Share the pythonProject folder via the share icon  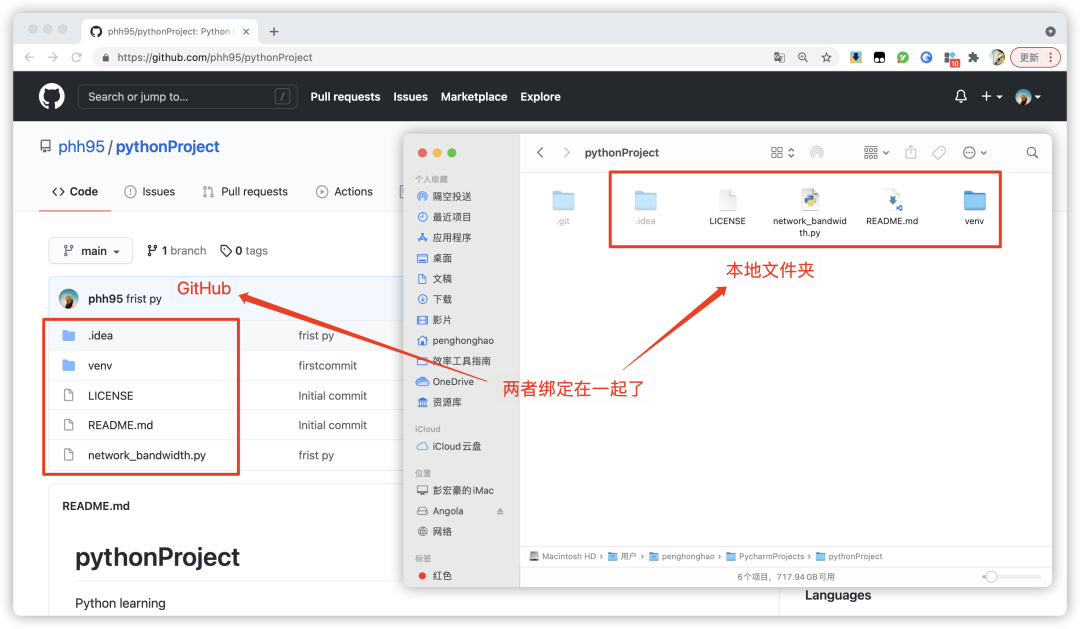coord(910,152)
